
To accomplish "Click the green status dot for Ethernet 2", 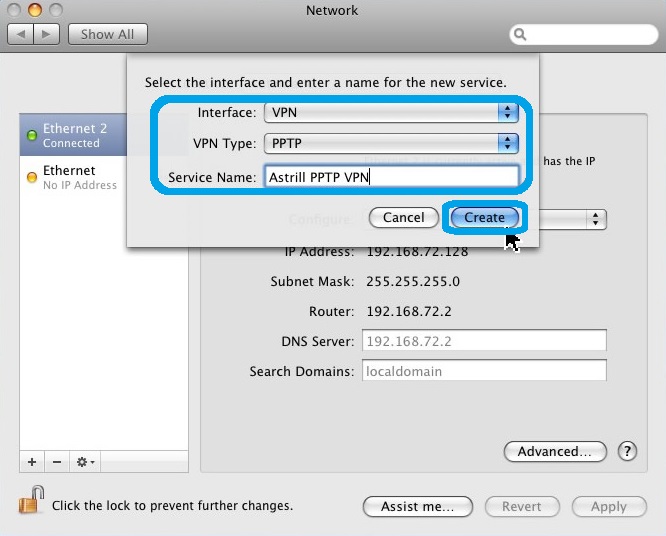I will click(32, 135).
